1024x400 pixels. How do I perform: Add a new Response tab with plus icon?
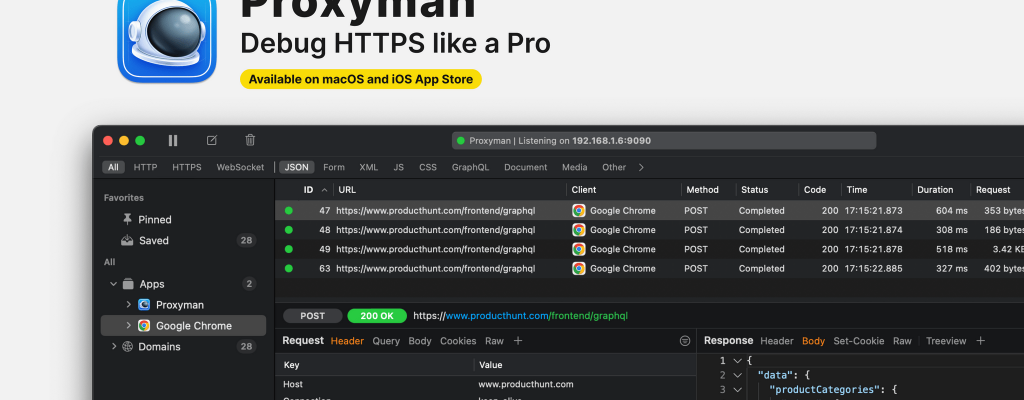click(x=981, y=341)
